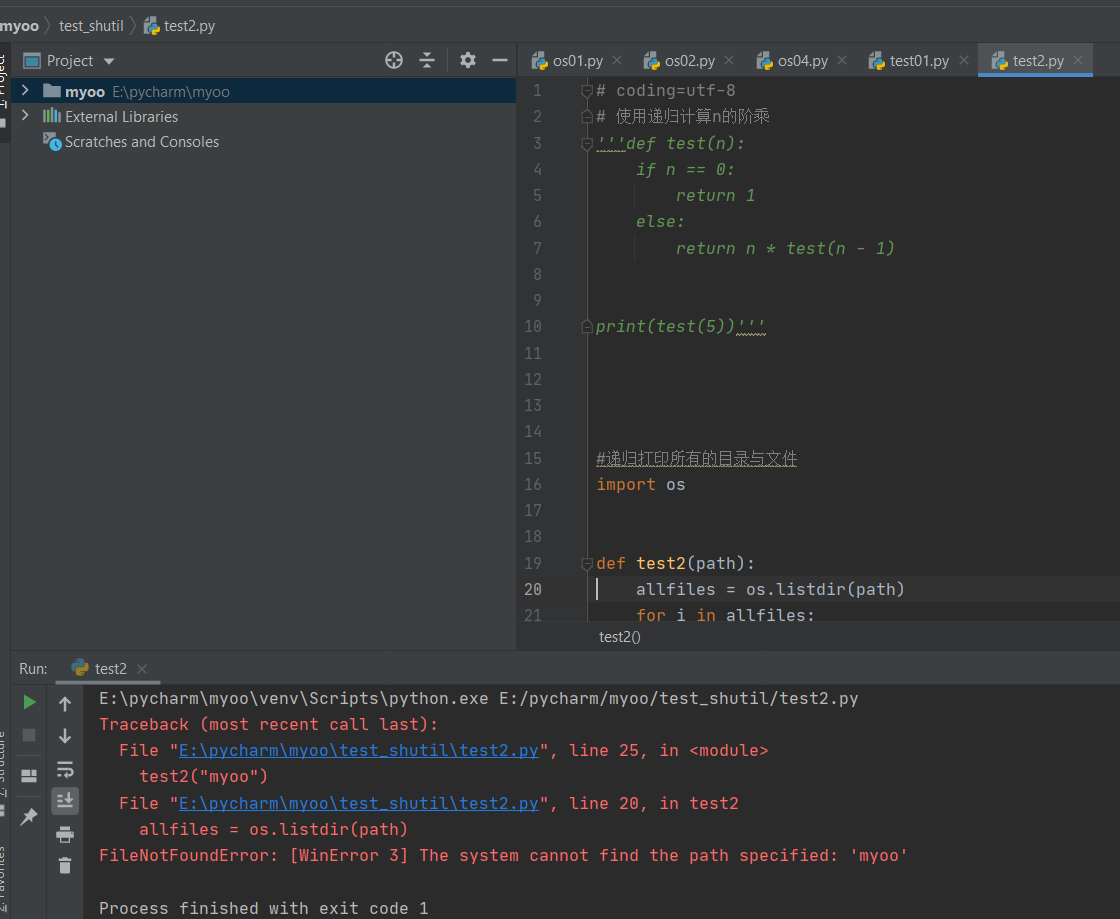Click the test2() editor breadcrumb

click(x=619, y=637)
